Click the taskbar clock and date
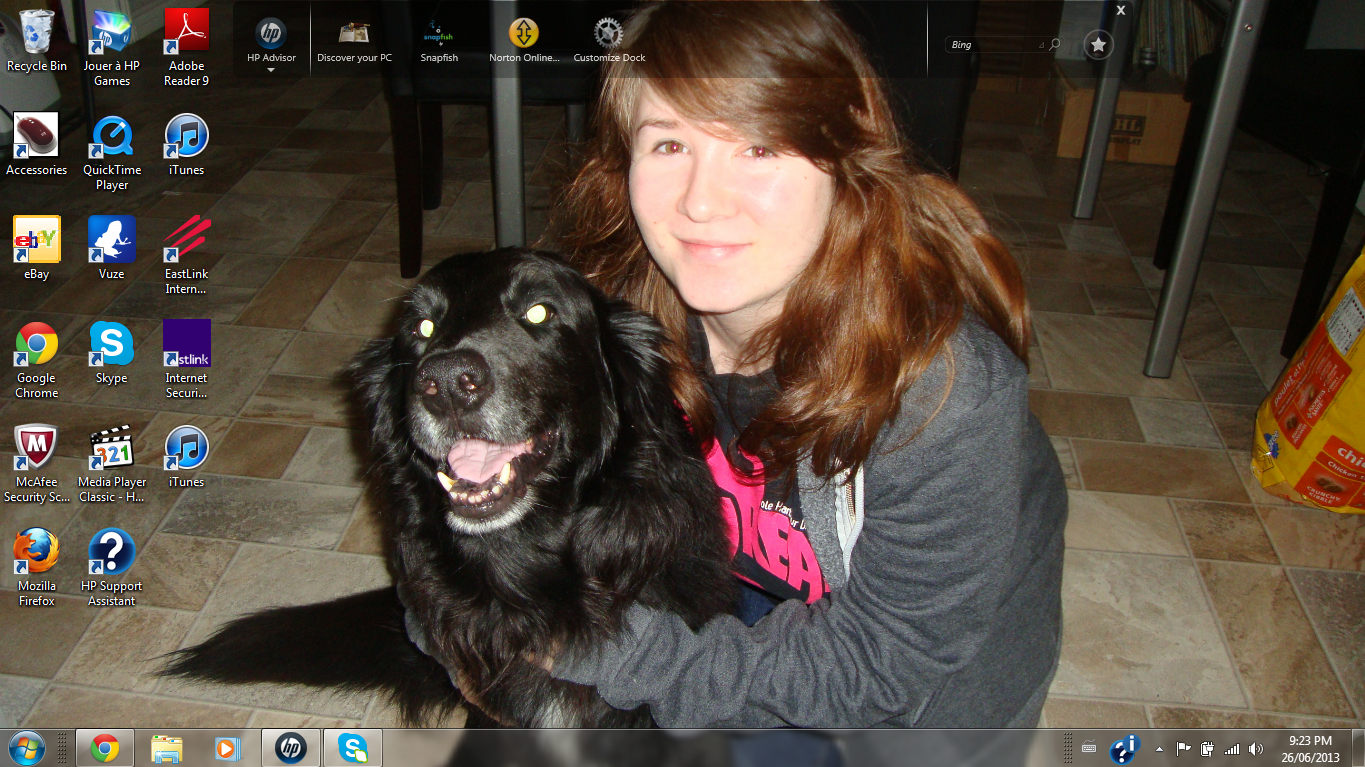 click(1310, 748)
